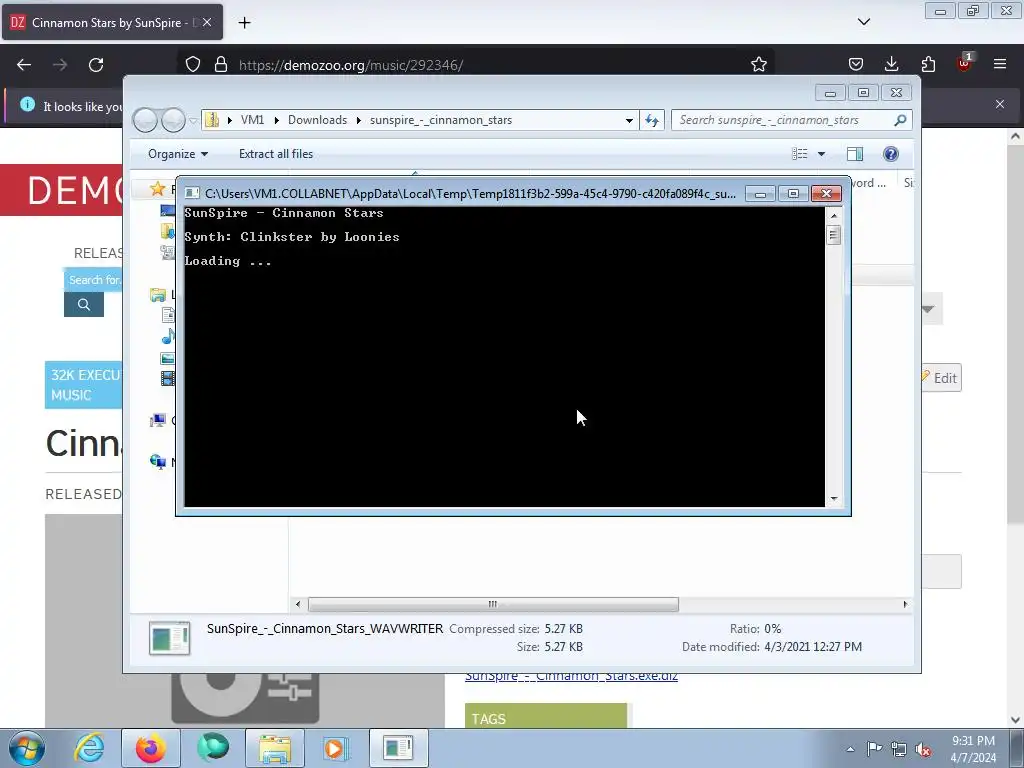
Task: Open Firefox downloads panel
Action: pyautogui.click(x=891, y=65)
